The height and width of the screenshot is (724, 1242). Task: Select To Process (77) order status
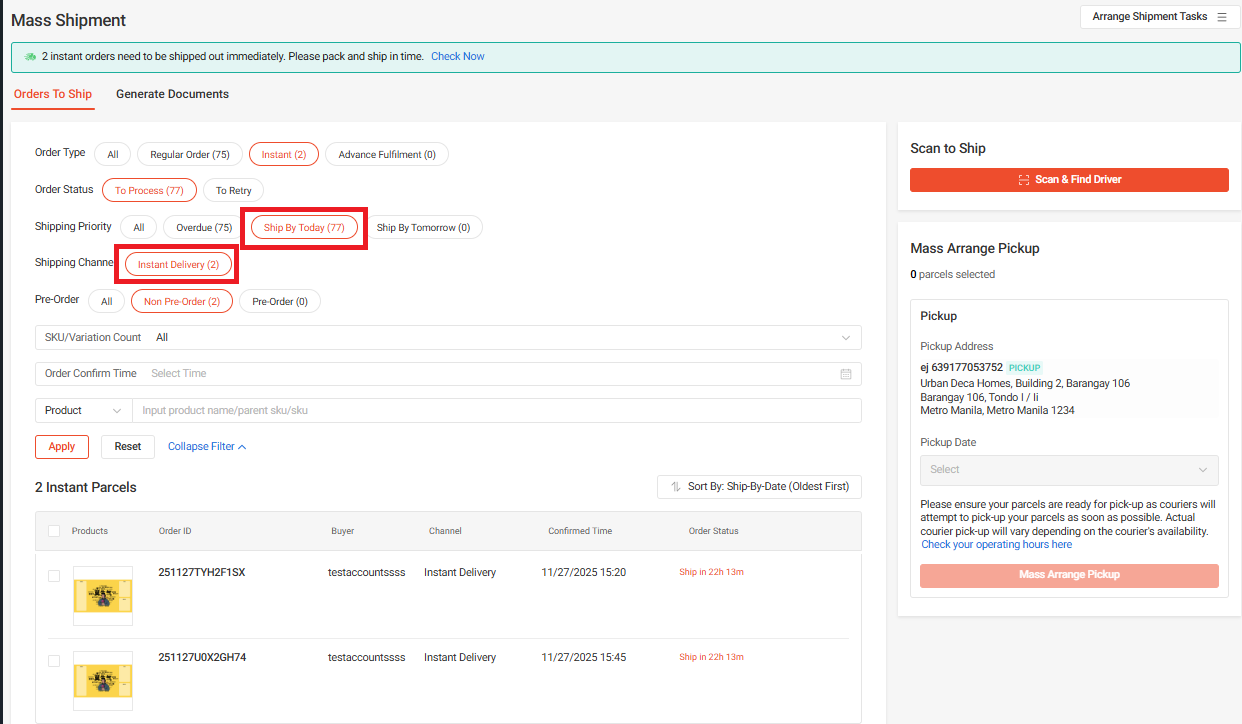[x=149, y=190]
